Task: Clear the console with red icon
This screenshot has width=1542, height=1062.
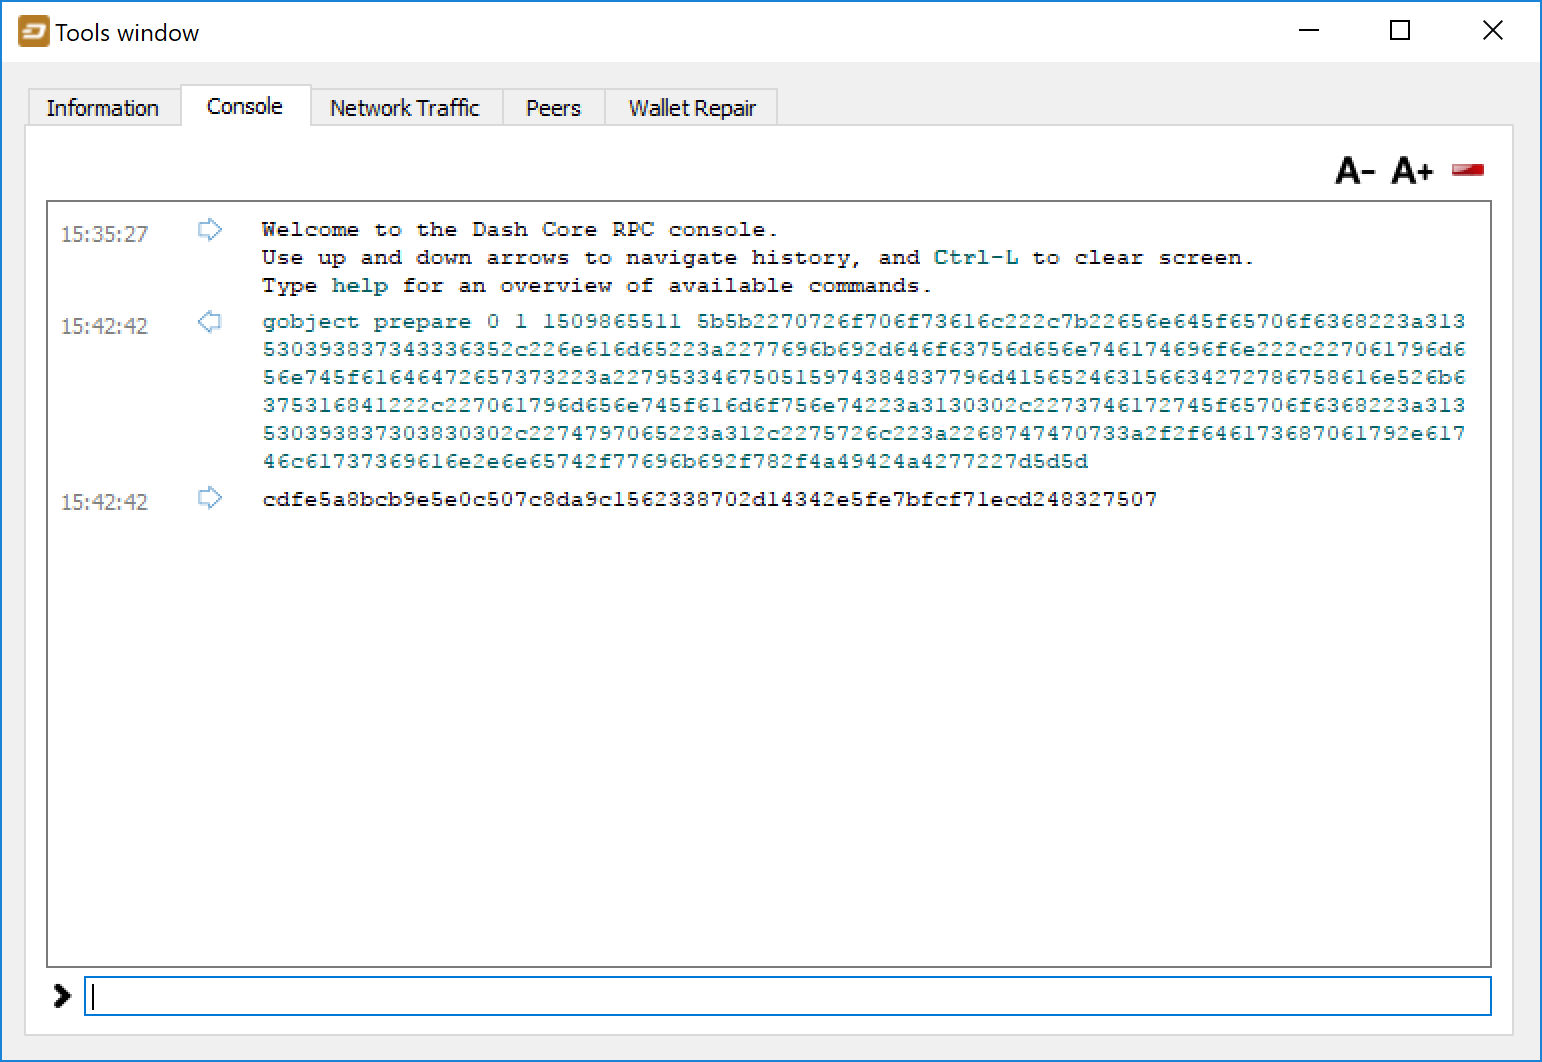Action: (x=1467, y=170)
